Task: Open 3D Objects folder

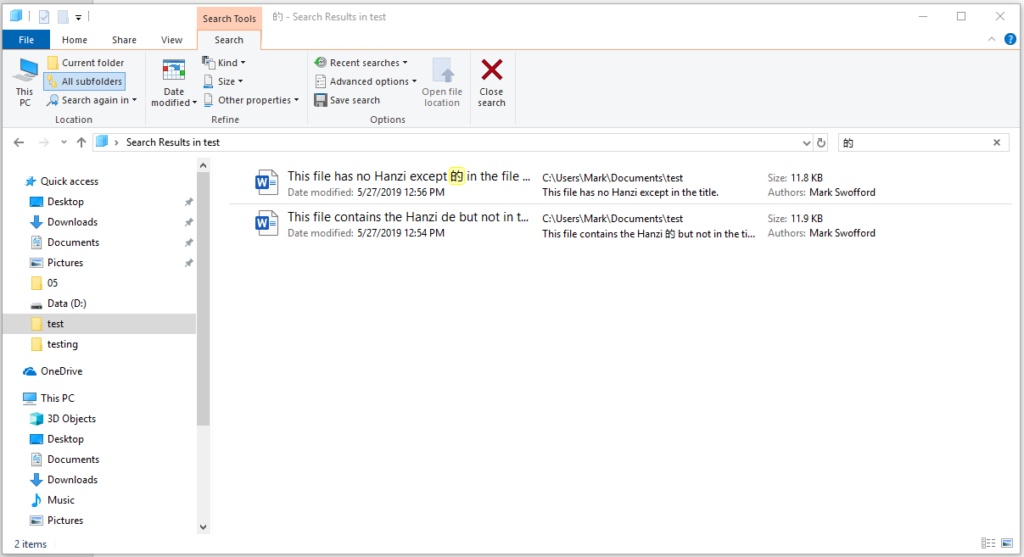Action: point(71,419)
